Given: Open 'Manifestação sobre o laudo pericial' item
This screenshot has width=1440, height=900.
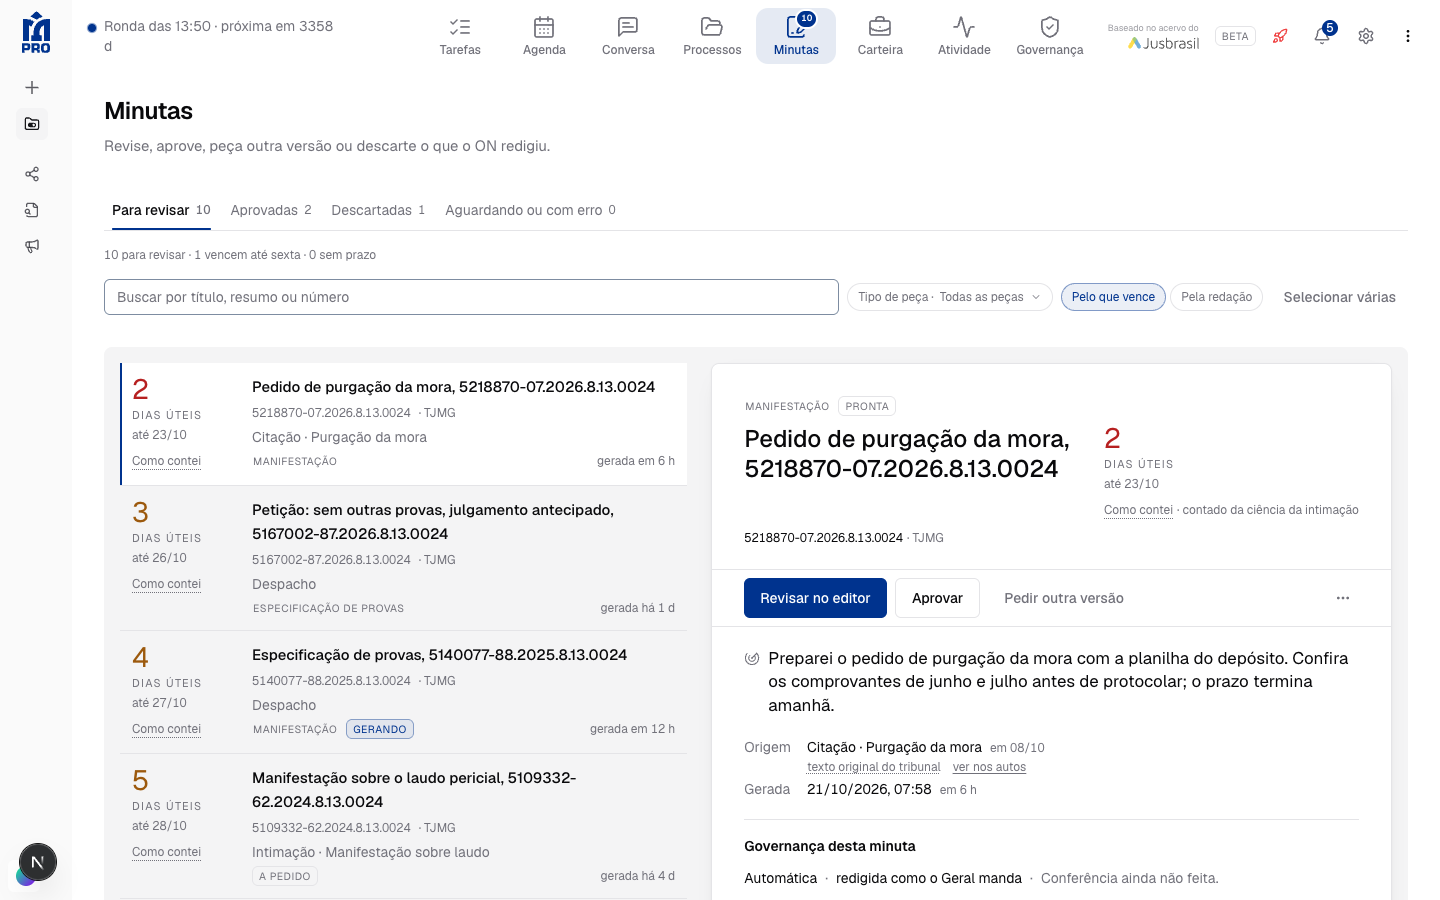Looking at the screenshot, I should click(x=404, y=826).
